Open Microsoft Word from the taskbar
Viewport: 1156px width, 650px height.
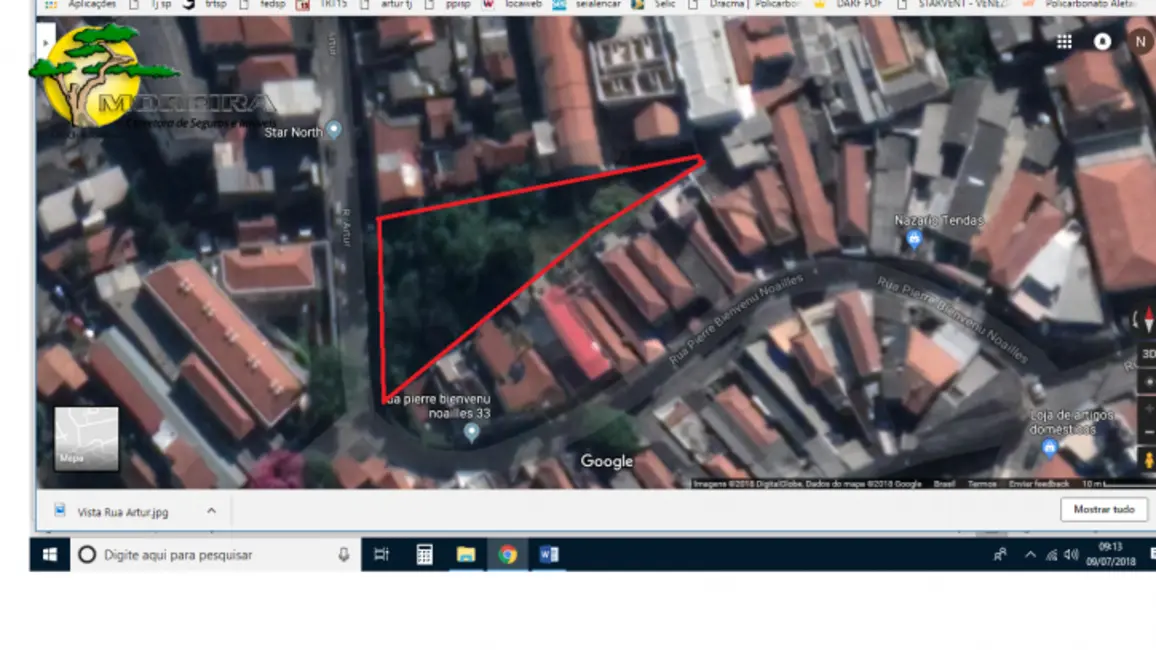[551, 553]
